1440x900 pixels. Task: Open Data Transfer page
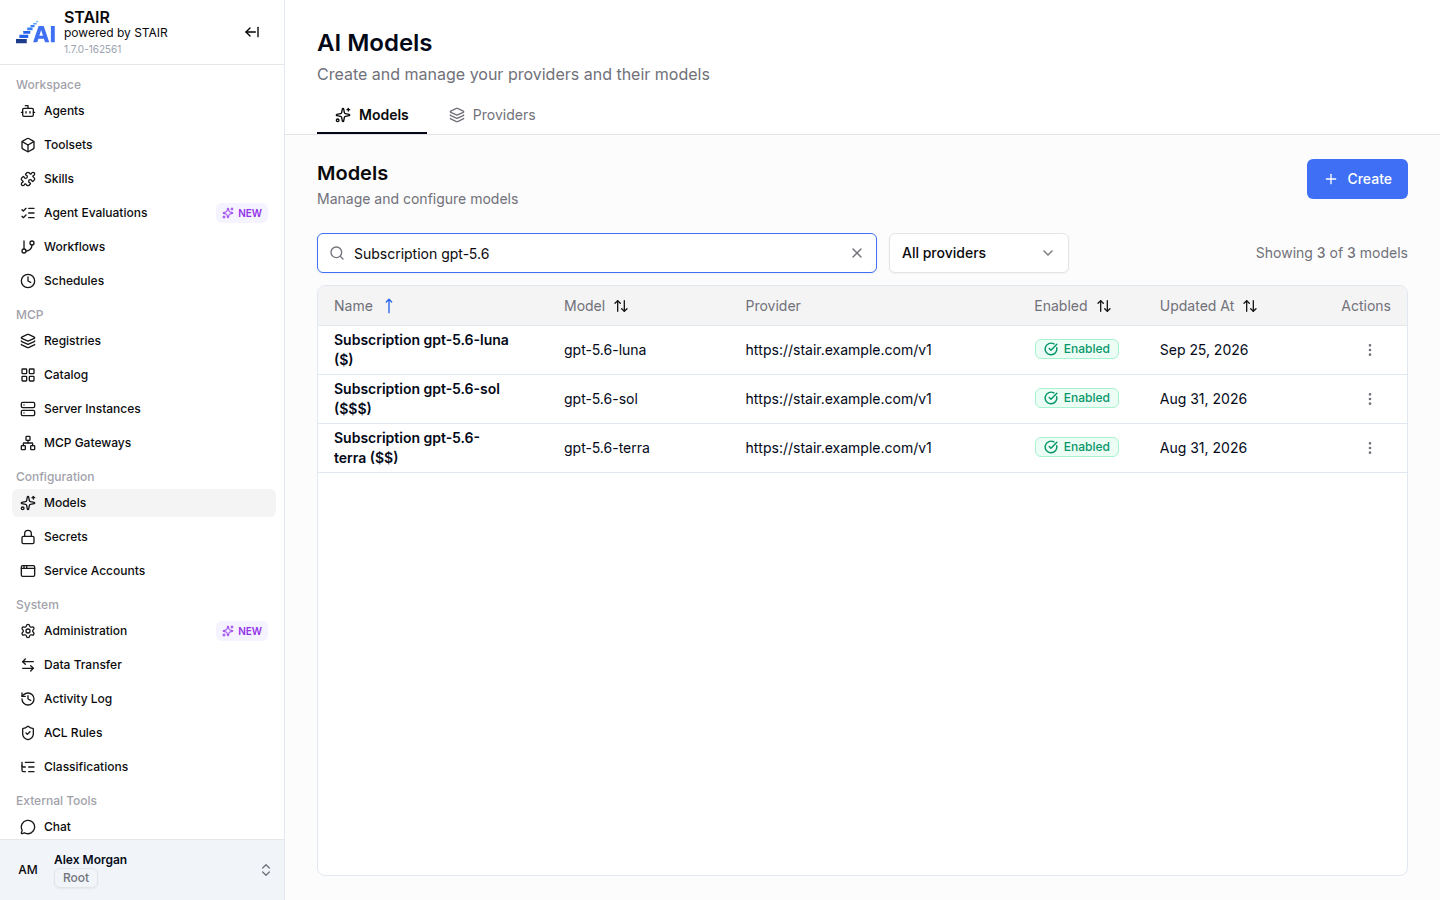pos(144,665)
